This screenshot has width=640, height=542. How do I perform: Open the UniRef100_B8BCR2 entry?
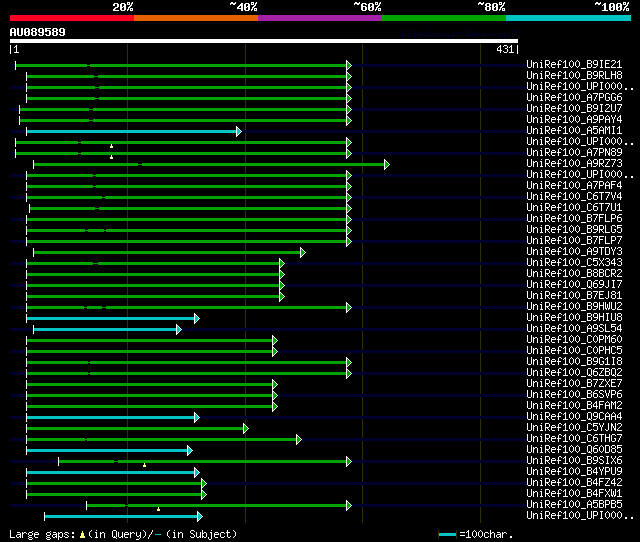pos(574,274)
